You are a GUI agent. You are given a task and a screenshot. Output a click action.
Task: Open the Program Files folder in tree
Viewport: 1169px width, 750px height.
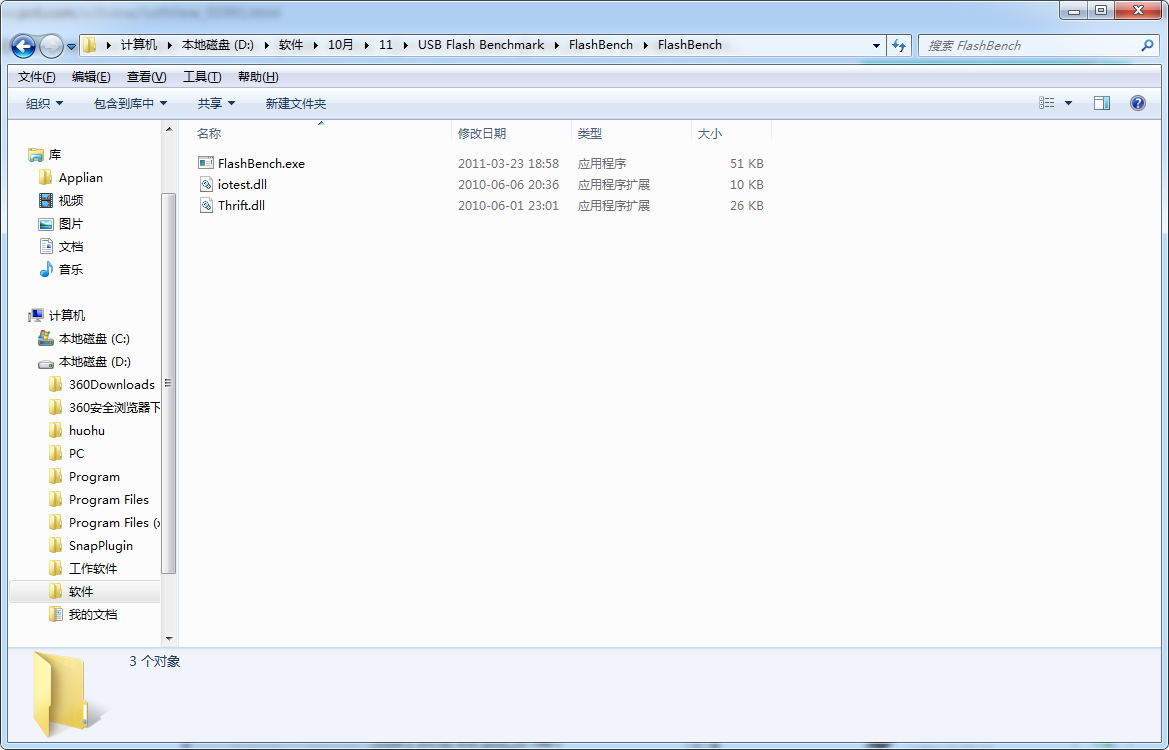tap(109, 500)
